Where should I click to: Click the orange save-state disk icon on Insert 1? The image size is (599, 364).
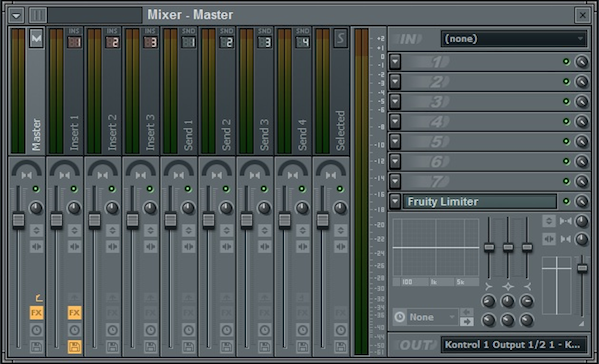click(74, 347)
